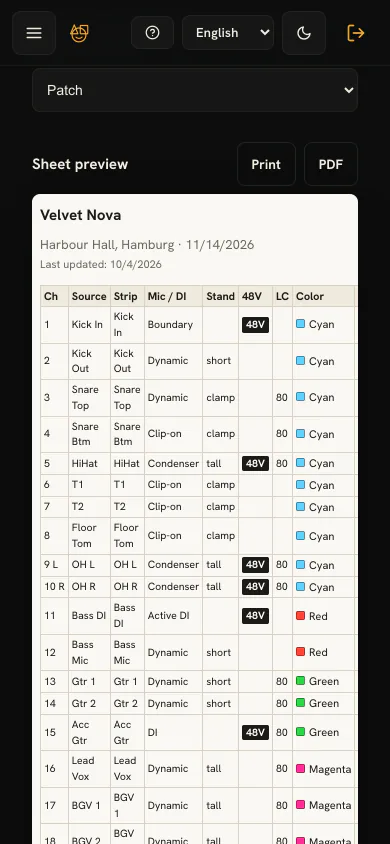Click channel 9 L cell
The height and width of the screenshot is (844, 390).
click(x=54, y=565)
